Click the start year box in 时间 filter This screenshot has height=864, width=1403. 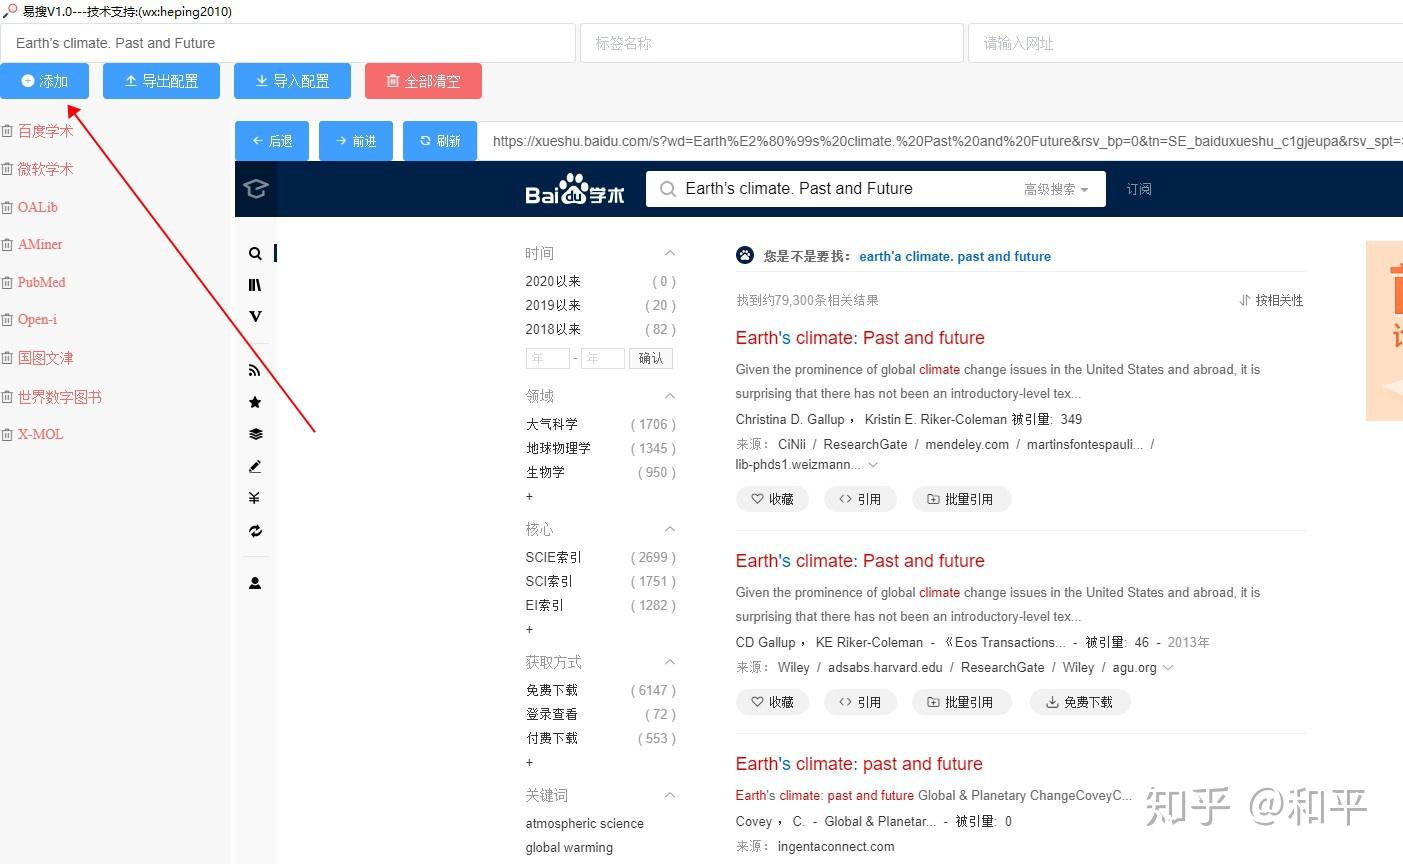(x=547, y=358)
